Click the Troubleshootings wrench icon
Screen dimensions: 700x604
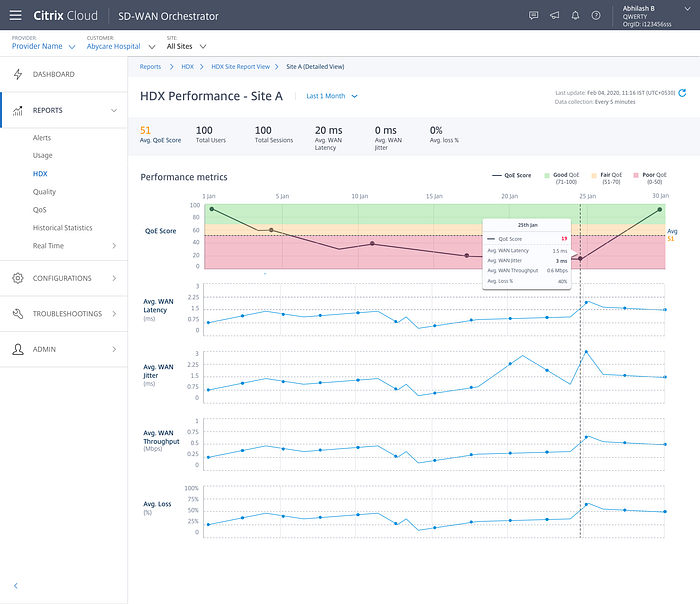18,314
